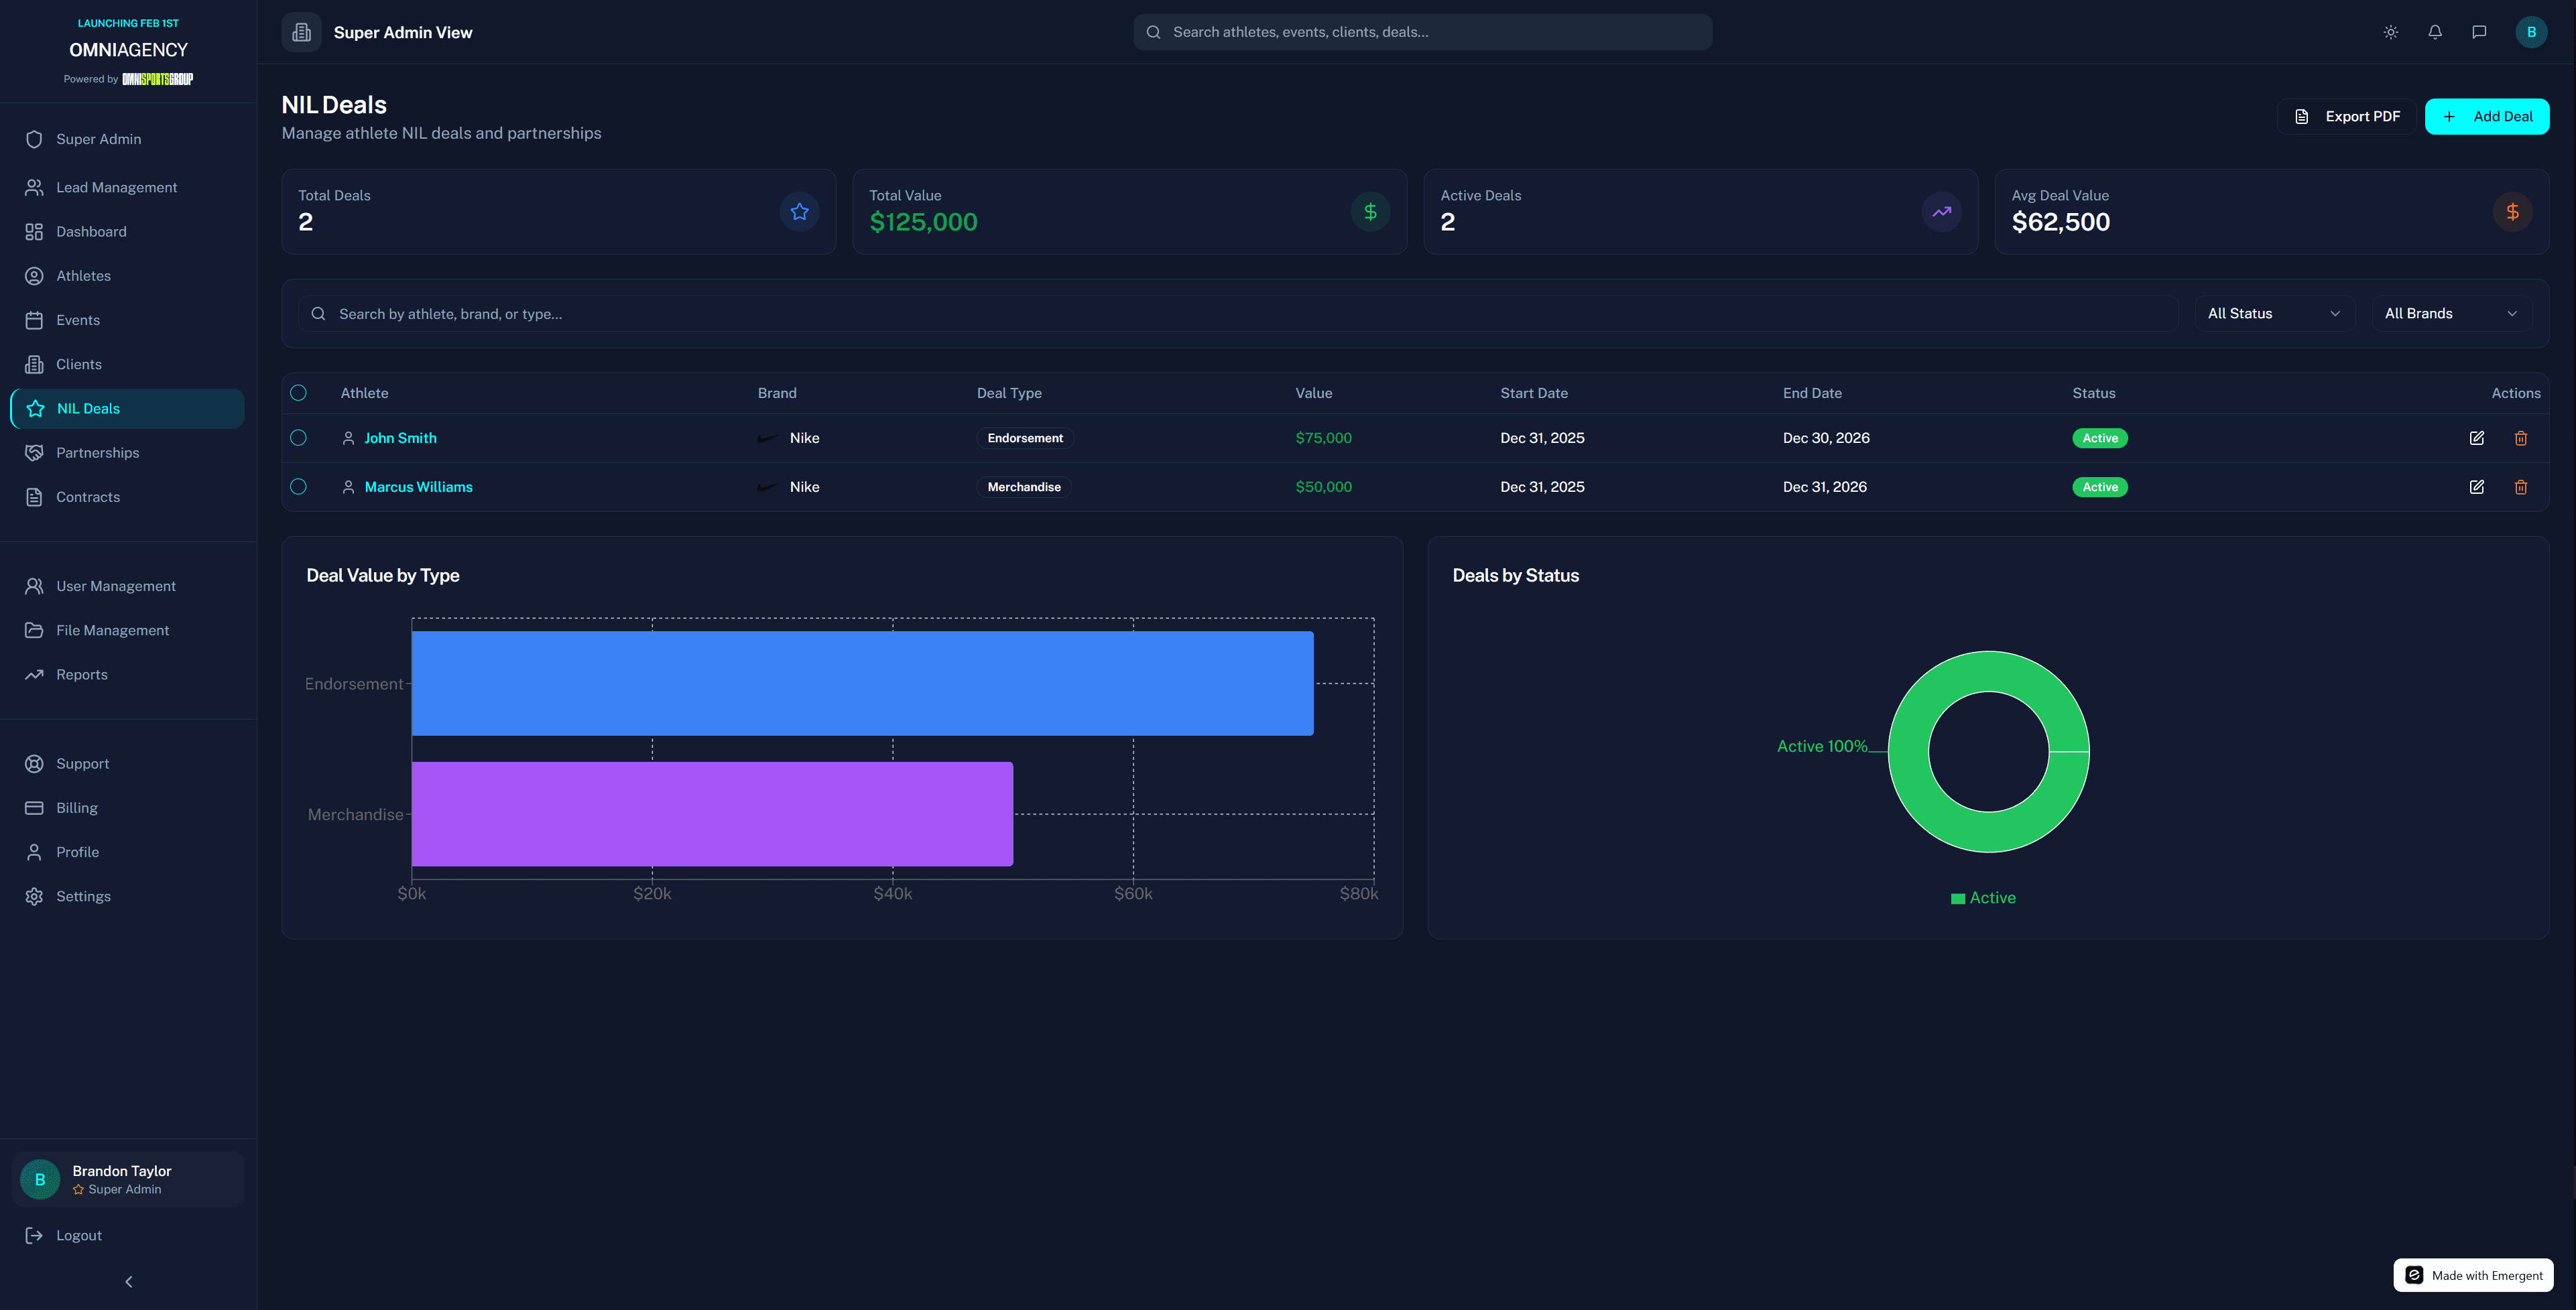Open the Events section
This screenshot has height=1310, width=2576.
(x=127, y=320)
